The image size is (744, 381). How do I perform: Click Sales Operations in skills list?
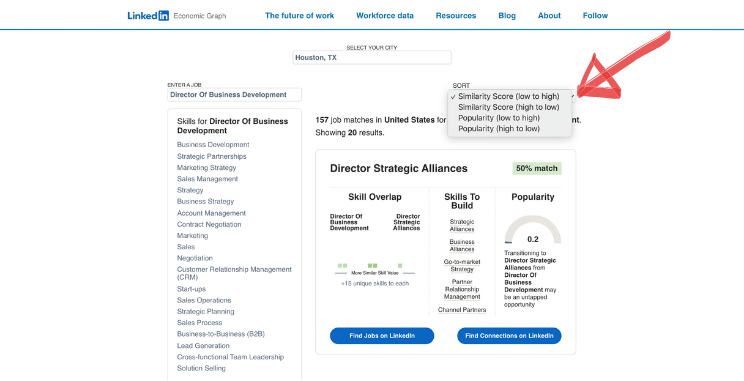pos(204,300)
